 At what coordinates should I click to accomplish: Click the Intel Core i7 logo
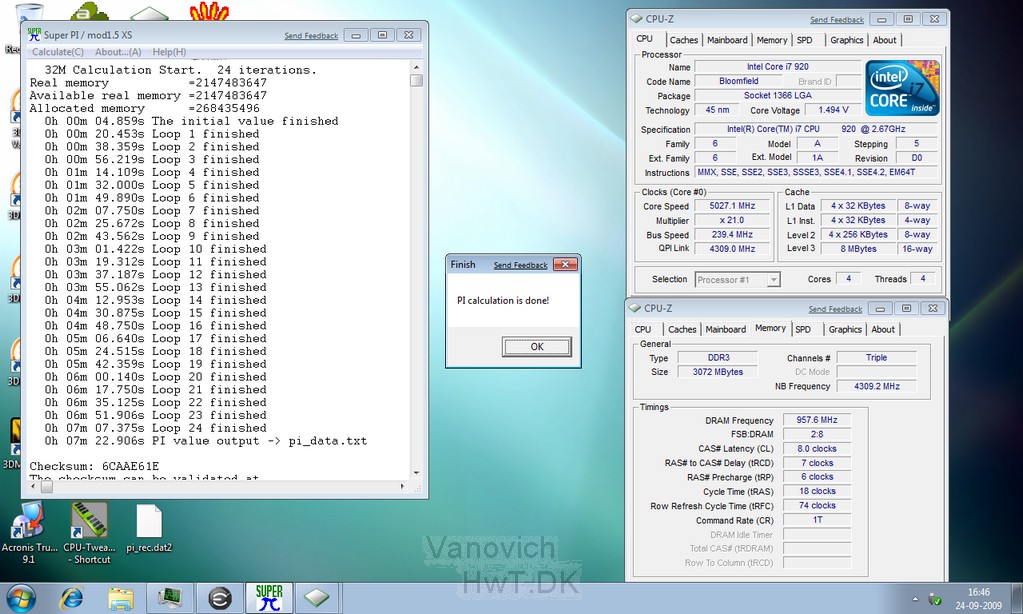click(902, 88)
